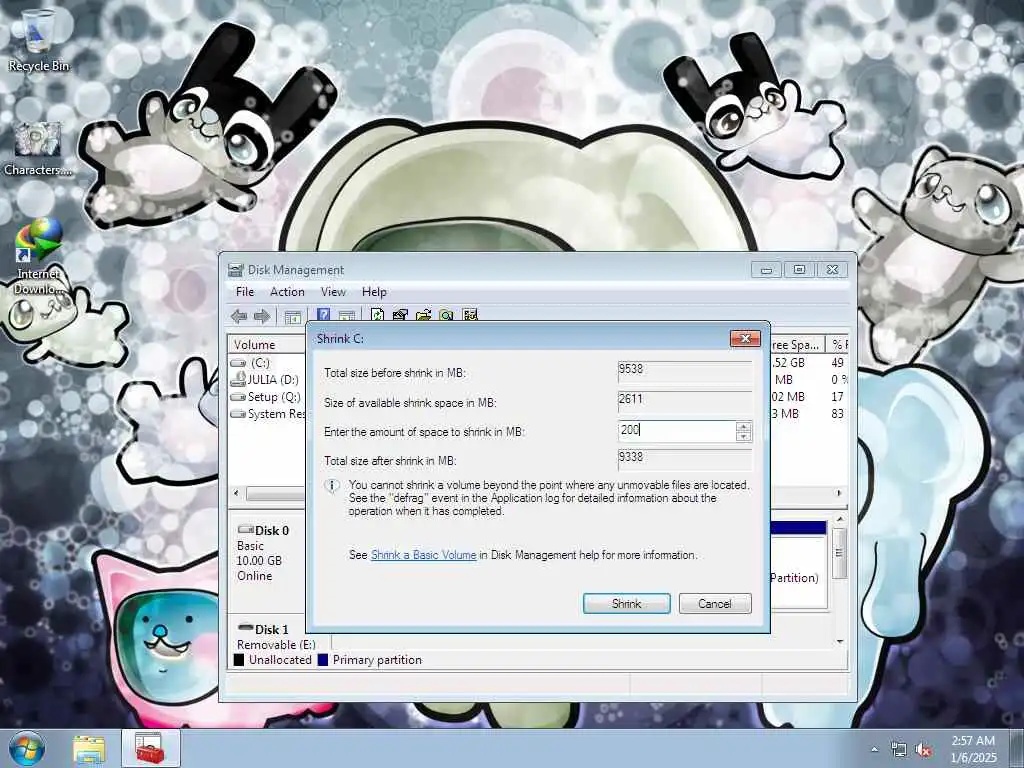Viewport: 1024px width, 768px height.
Task: Toggle Show/Hide Console Tree toolbar icon
Action: (293, 317)
